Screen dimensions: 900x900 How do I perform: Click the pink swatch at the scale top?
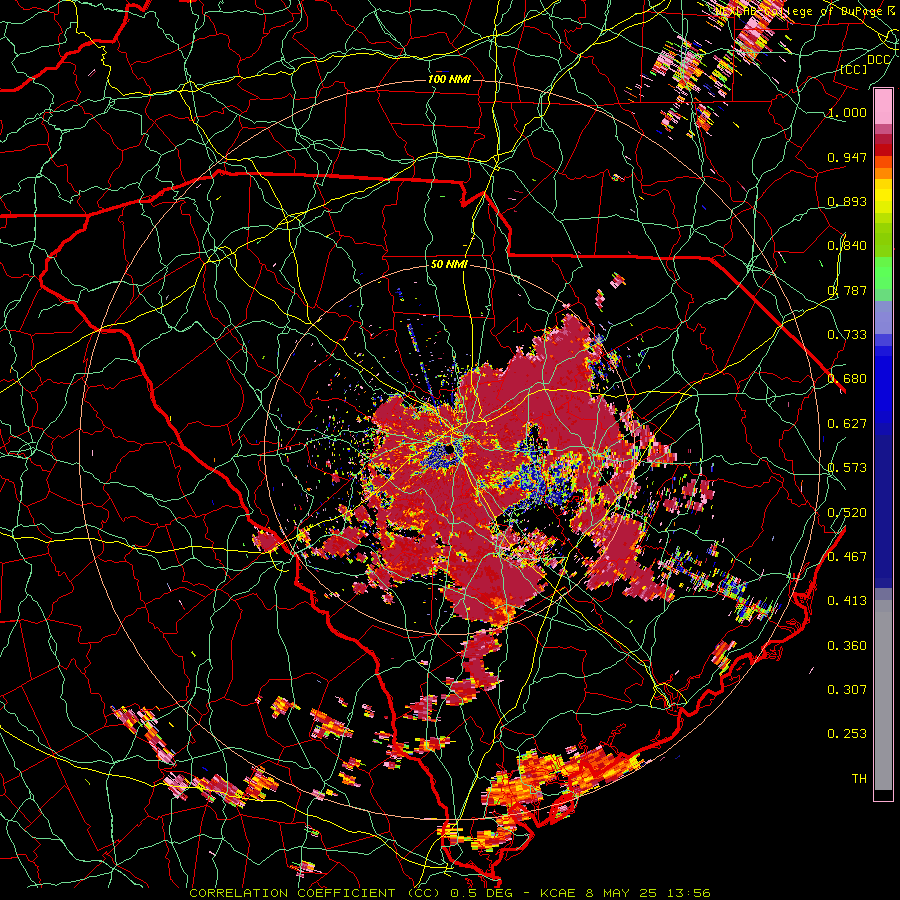pyautogui.click(x=883, y=106)
